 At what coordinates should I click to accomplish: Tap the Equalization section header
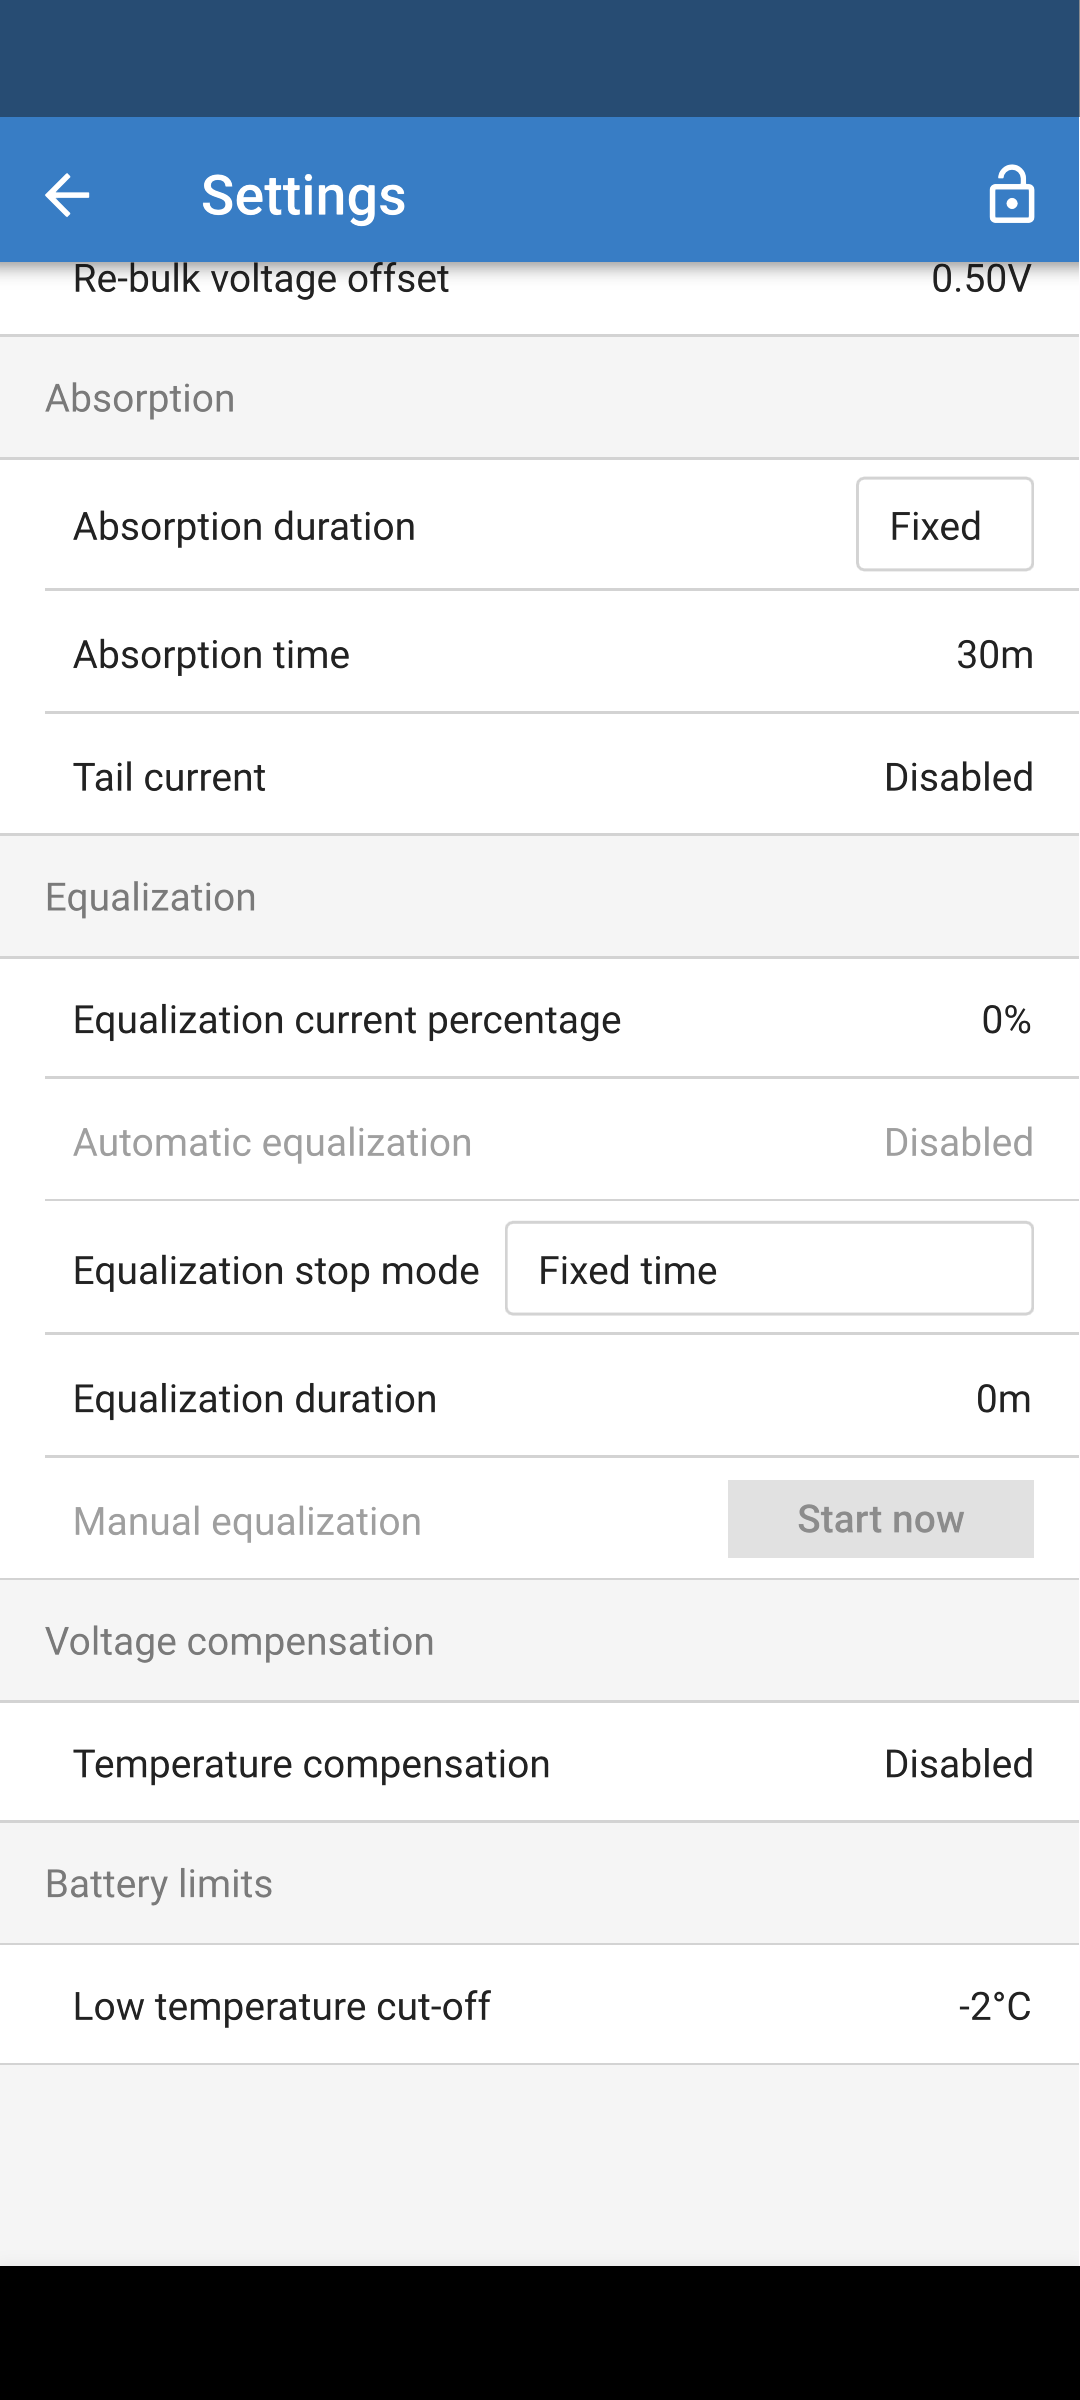(151, 897)
